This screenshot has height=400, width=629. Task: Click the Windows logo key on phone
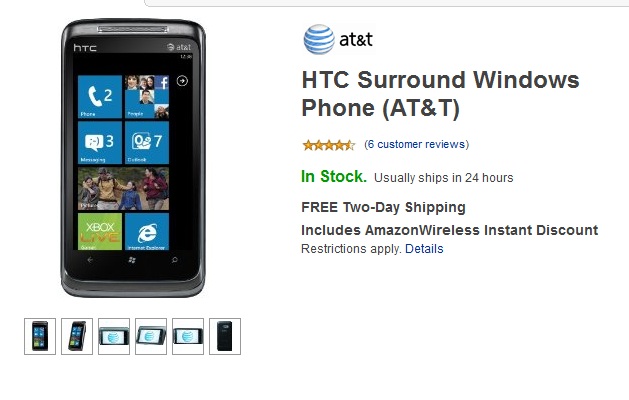coord(132,260)
